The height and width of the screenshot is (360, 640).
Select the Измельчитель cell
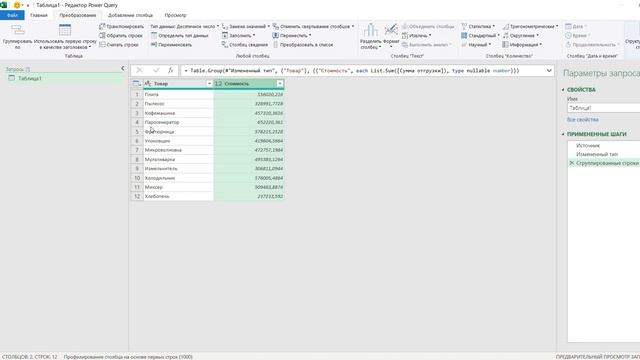click(x=178, y=169)
